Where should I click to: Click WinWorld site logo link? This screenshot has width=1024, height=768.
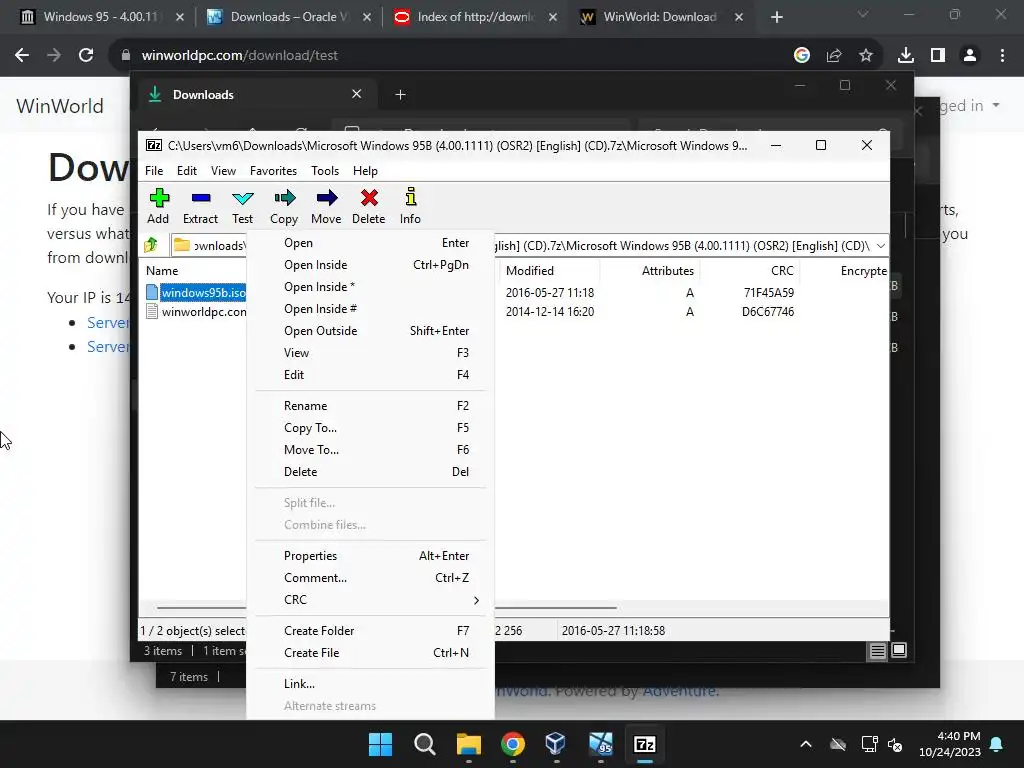[x=59, y=106]
